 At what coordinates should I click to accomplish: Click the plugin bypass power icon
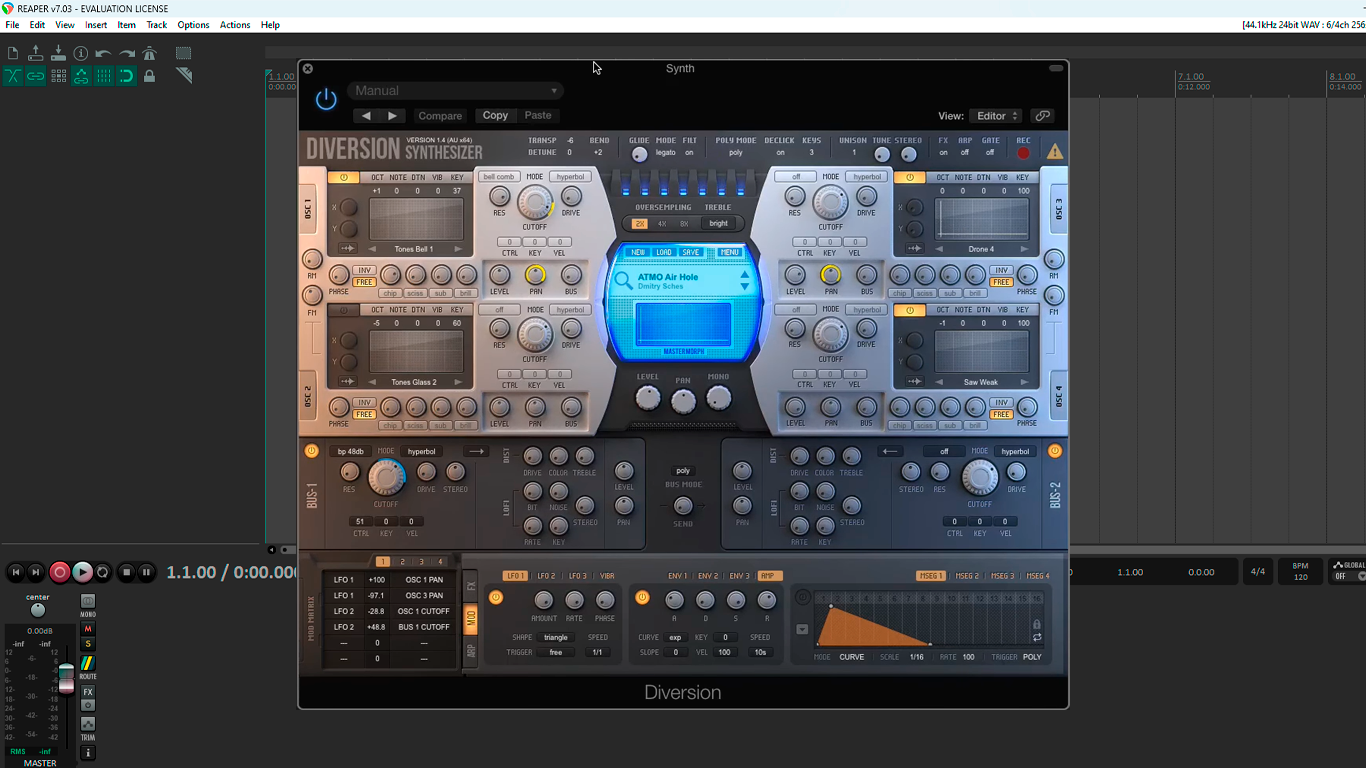326,99
